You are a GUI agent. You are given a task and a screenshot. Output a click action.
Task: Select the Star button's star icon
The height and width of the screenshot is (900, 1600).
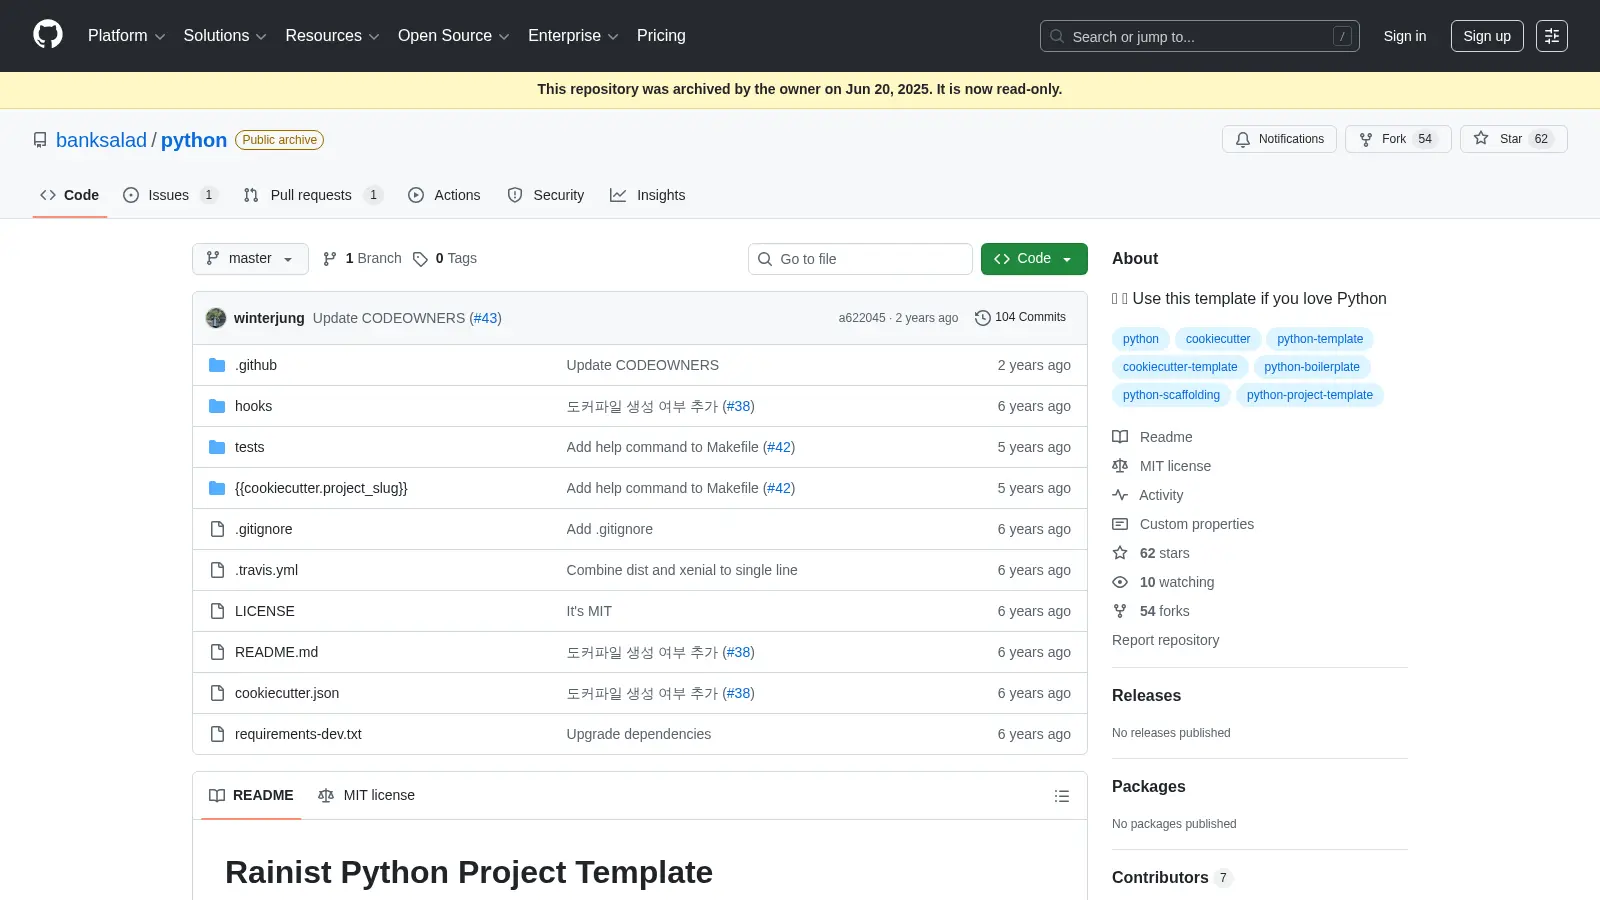[1481, 139]
